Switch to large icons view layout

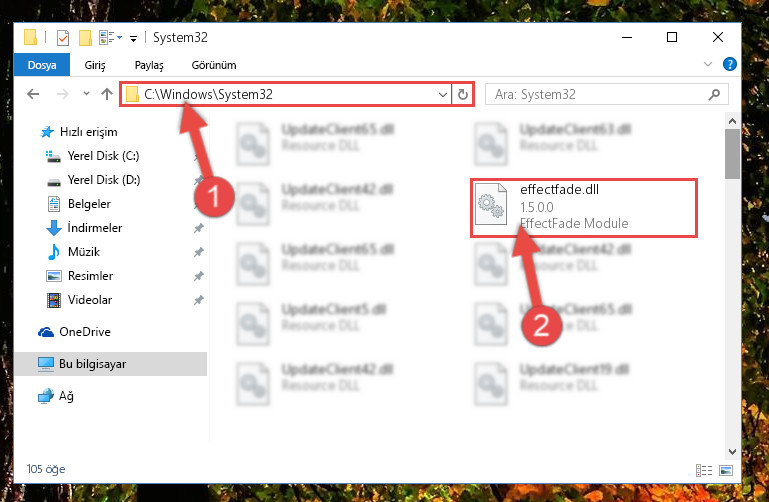[x=726, y=470]
